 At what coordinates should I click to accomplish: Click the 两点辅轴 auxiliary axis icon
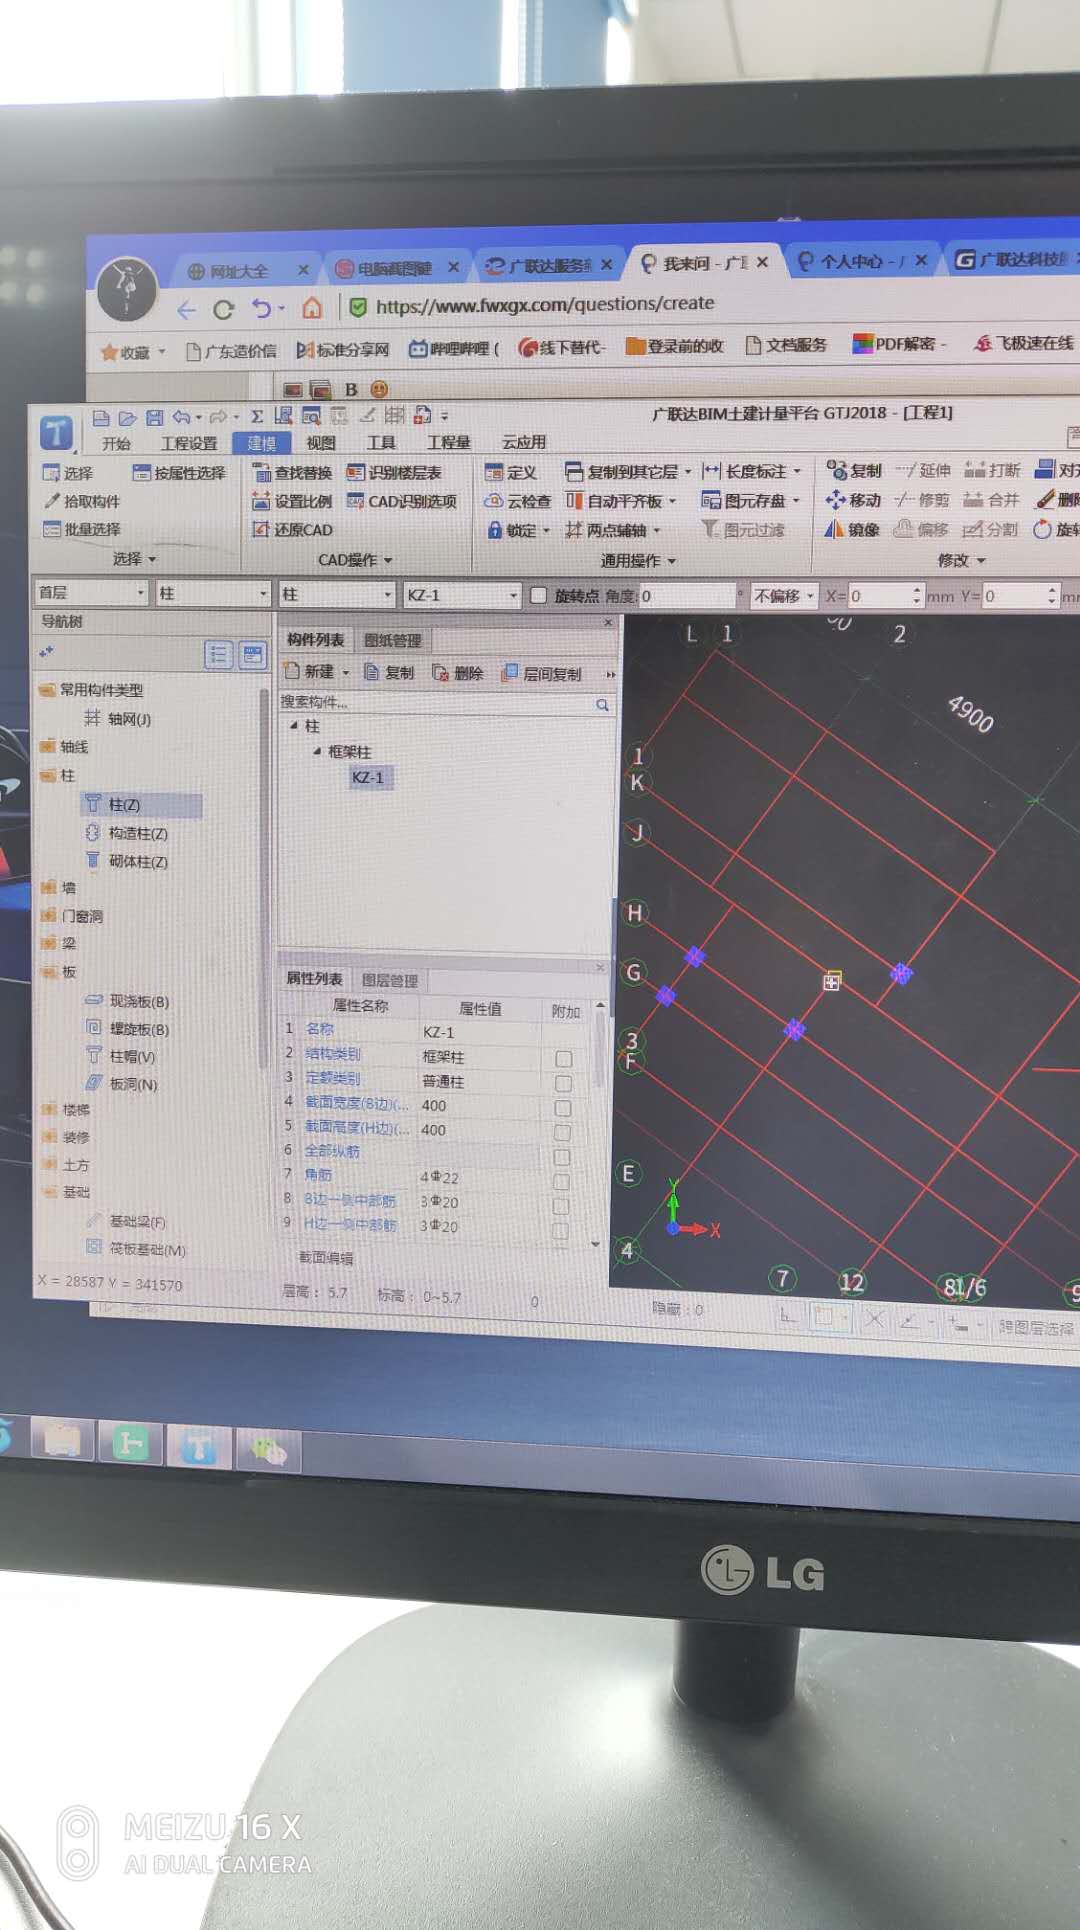(x=573, y=530)
